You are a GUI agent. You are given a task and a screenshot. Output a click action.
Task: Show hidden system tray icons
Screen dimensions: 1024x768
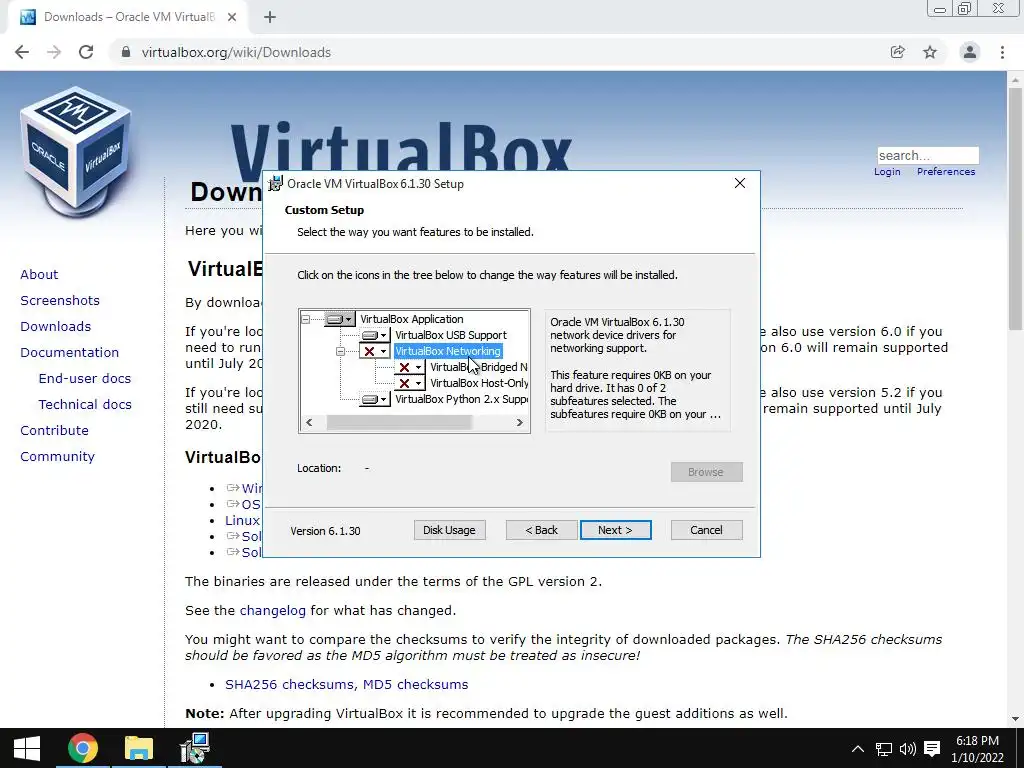click(x=858, y=749)
